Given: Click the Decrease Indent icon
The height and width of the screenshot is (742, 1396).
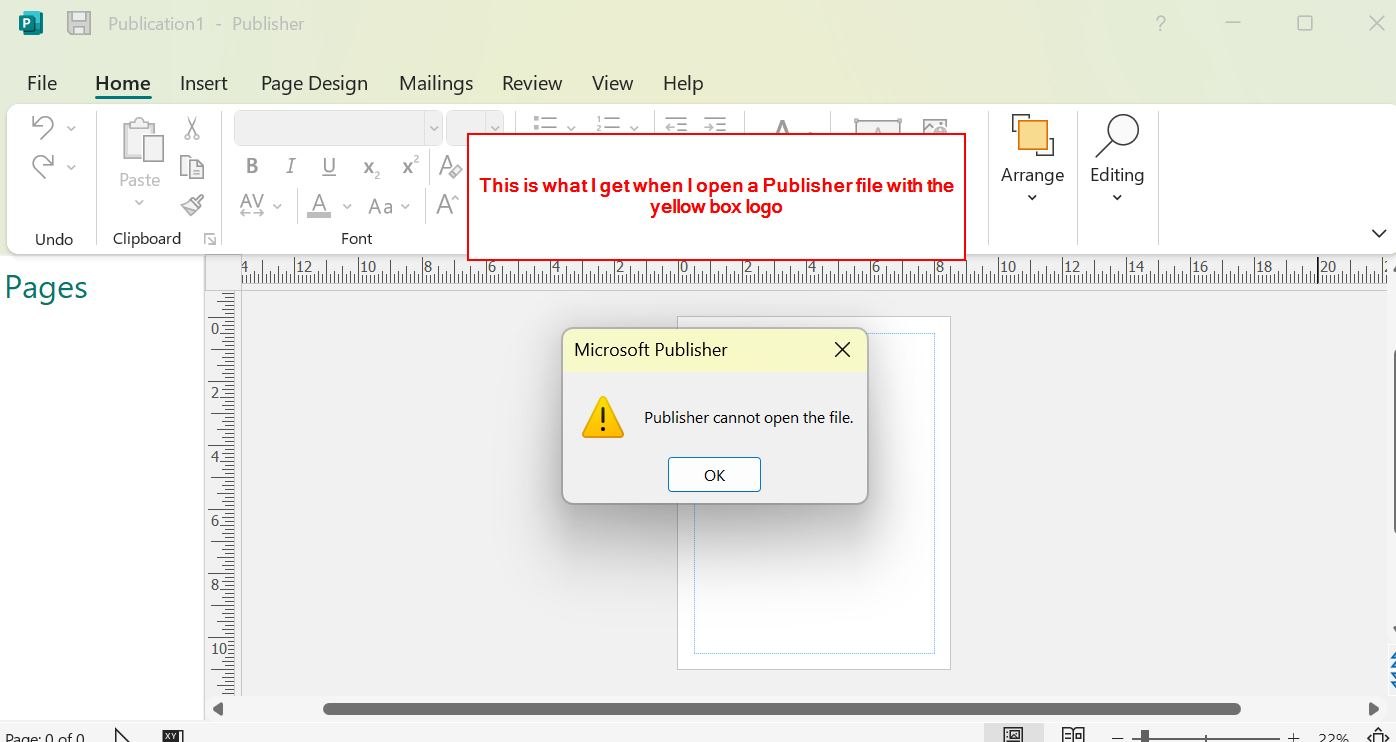Looking at the screenshot, I should coord(676,124).
